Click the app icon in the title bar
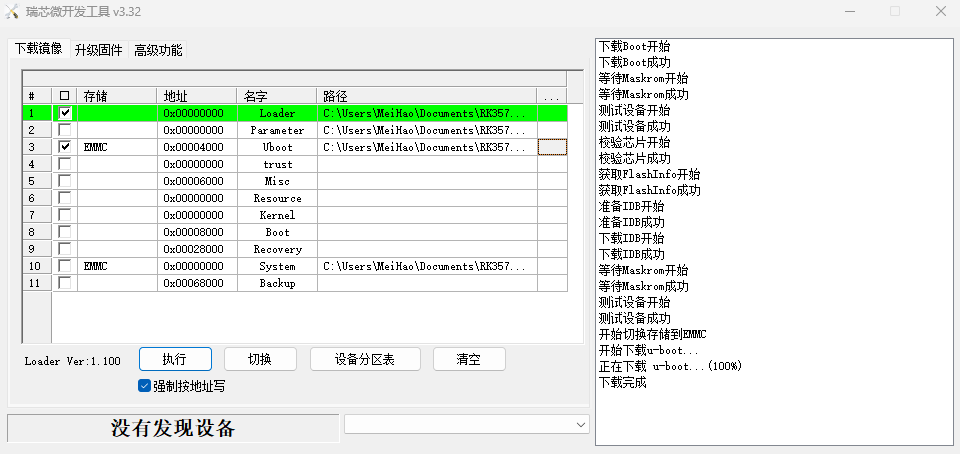The image size is (960, 454). [12, 12]
